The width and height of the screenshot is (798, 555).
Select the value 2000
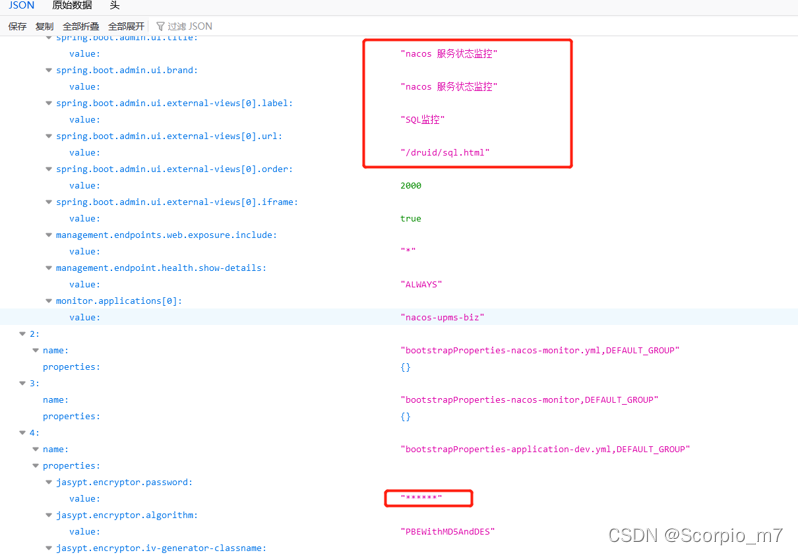411,186
